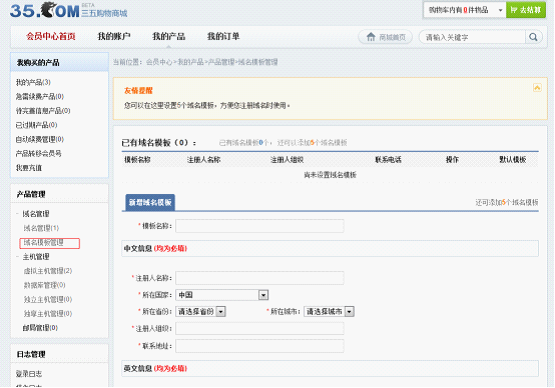Open 待完善信息产品(0) in the sidebar
Image resolution: width=555 pixels, height=388 pixels.
click(43, 111)
